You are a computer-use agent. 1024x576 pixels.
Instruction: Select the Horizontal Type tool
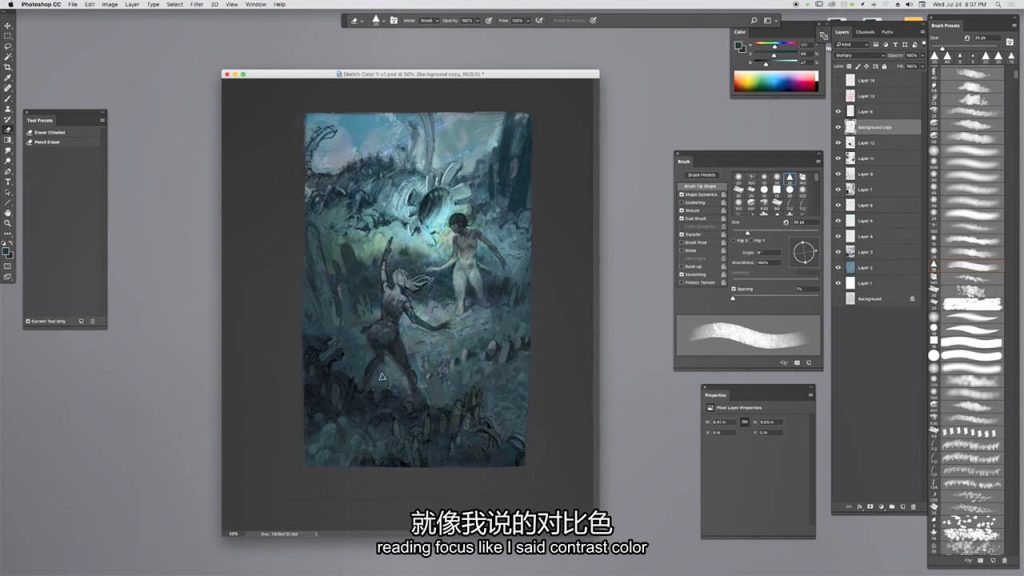click(x=8, y=182)
